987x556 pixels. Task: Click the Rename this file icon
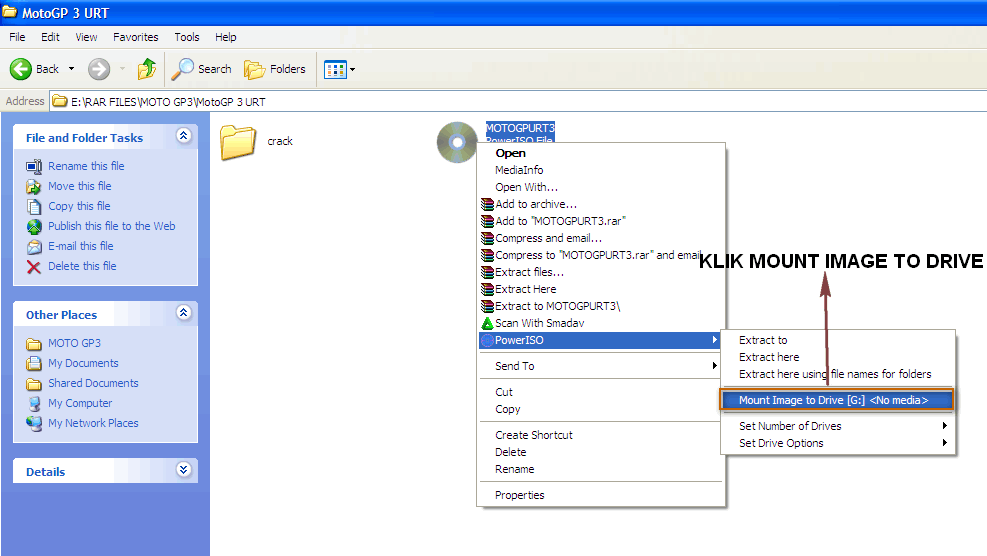click(x=34, y=166)
